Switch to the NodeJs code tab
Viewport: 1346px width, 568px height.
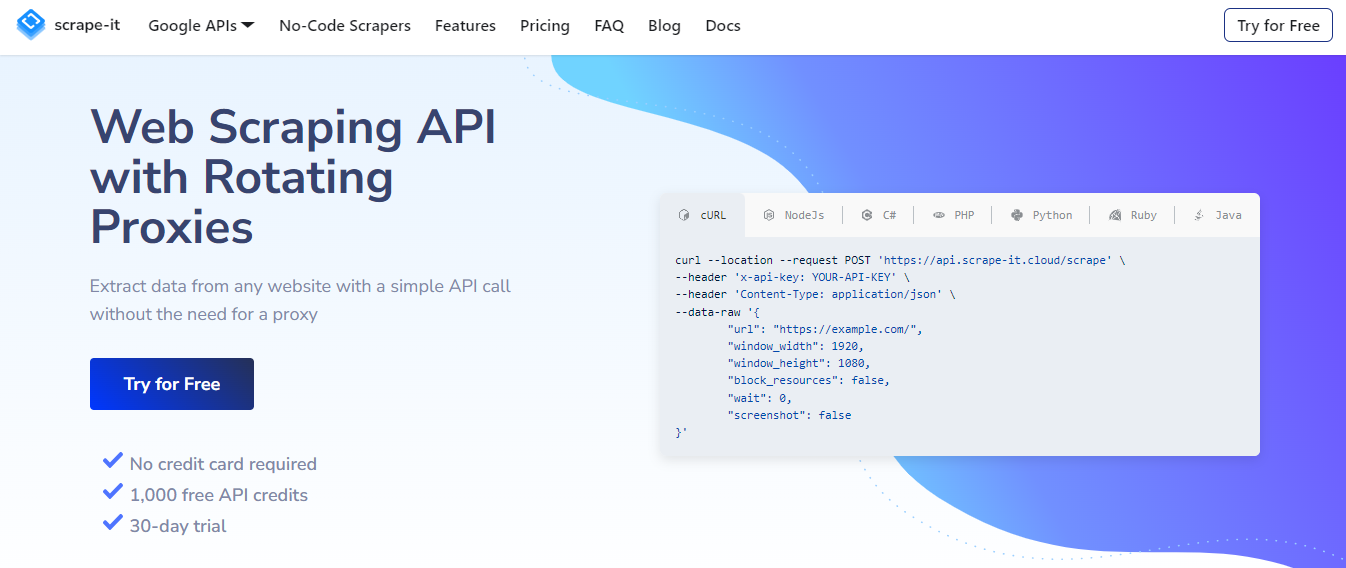click(793, 215)
